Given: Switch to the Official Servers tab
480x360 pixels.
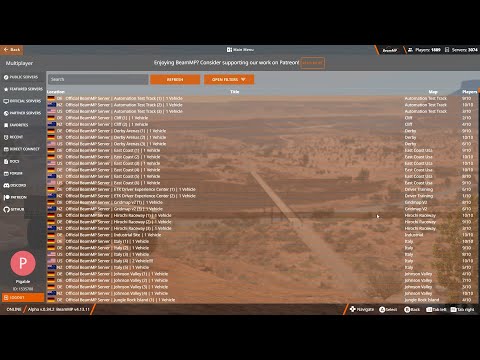Looking at the screenshot, I should pyautogui.click(x=22, y=101).
